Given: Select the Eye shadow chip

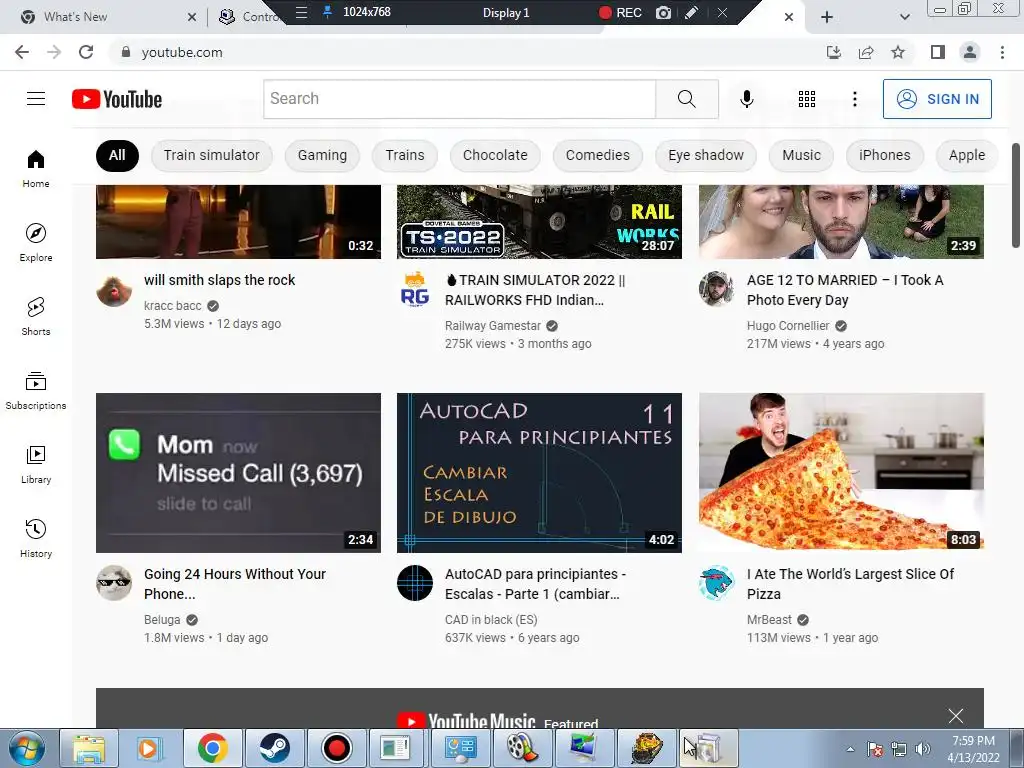Looking at the screenshot, I should 706,155.
